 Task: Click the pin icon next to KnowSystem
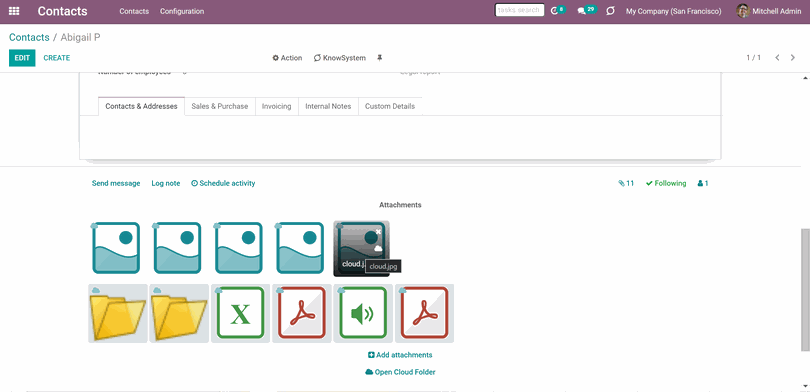coord(380,58)
